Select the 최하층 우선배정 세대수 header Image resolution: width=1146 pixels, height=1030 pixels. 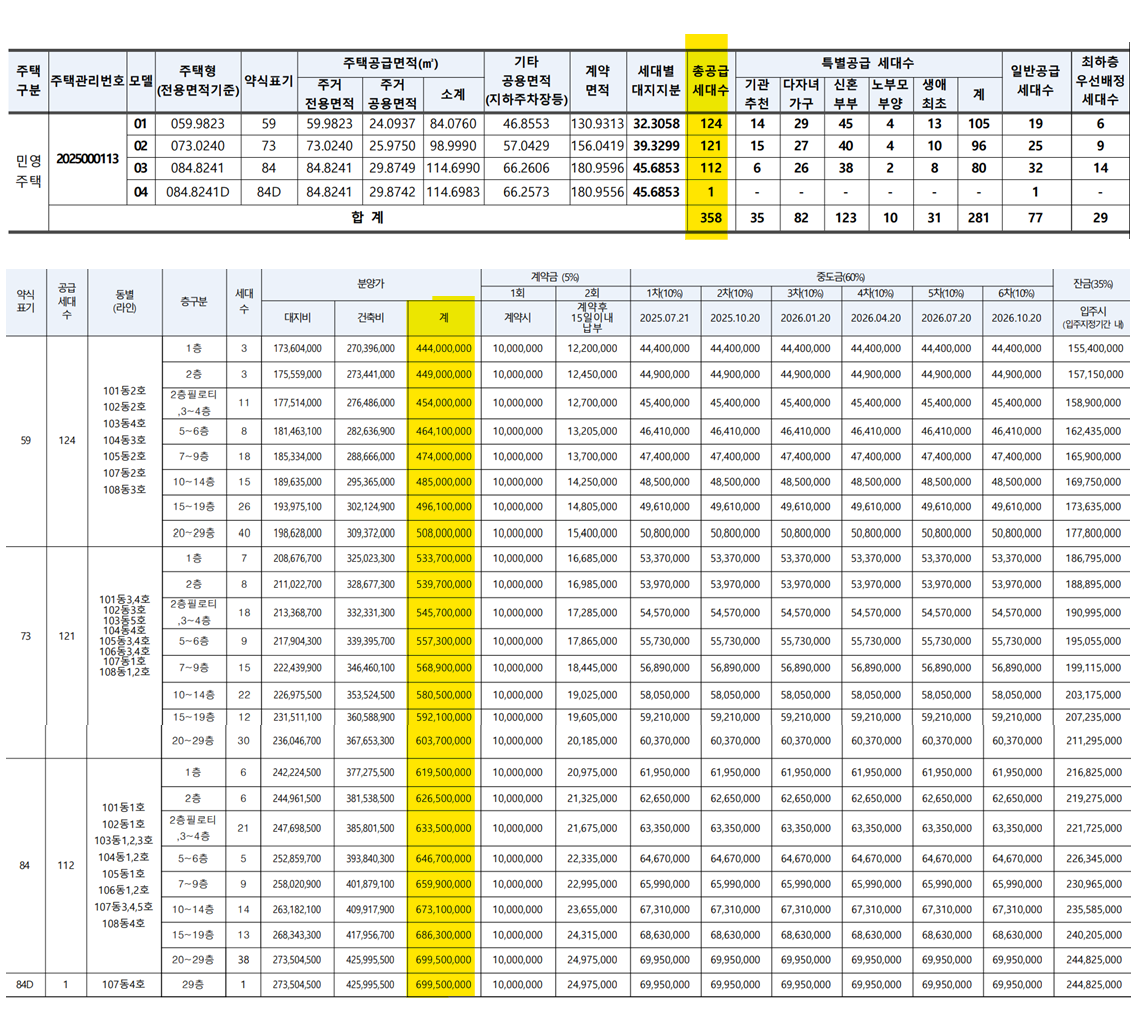1100,80
